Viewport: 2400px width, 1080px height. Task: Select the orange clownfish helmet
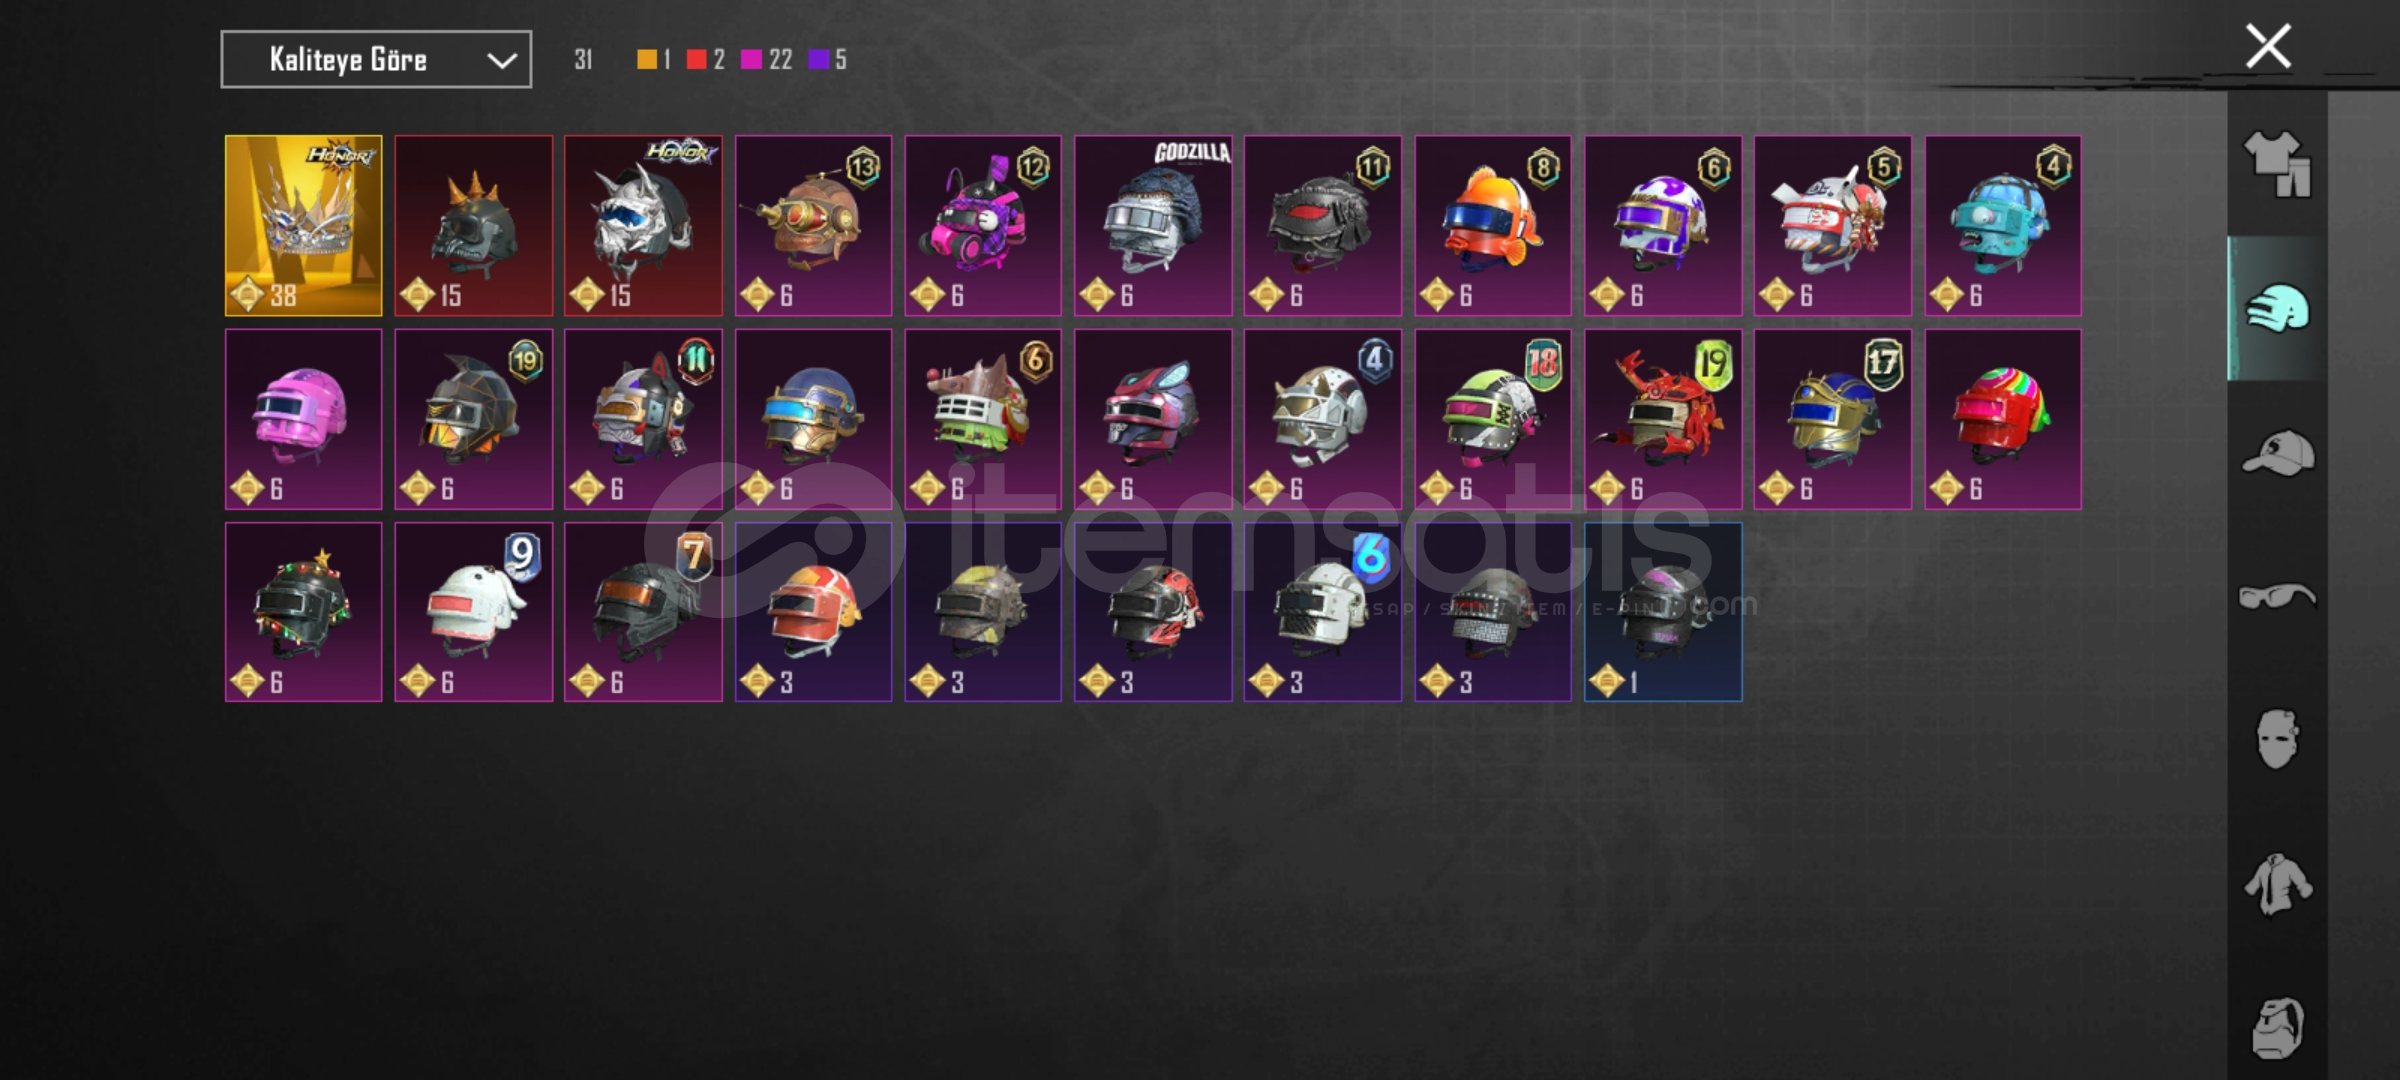tap(1492, 226)
